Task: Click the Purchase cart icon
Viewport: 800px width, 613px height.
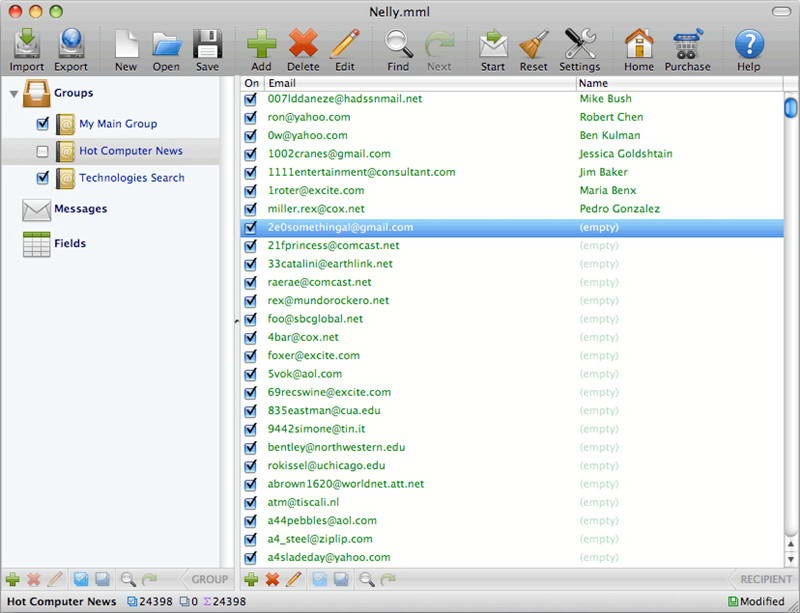Action: (x=687, y=45)
